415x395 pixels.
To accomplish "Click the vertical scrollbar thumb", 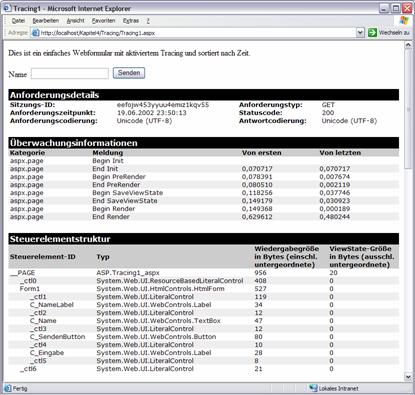I will tap(408, 109).
